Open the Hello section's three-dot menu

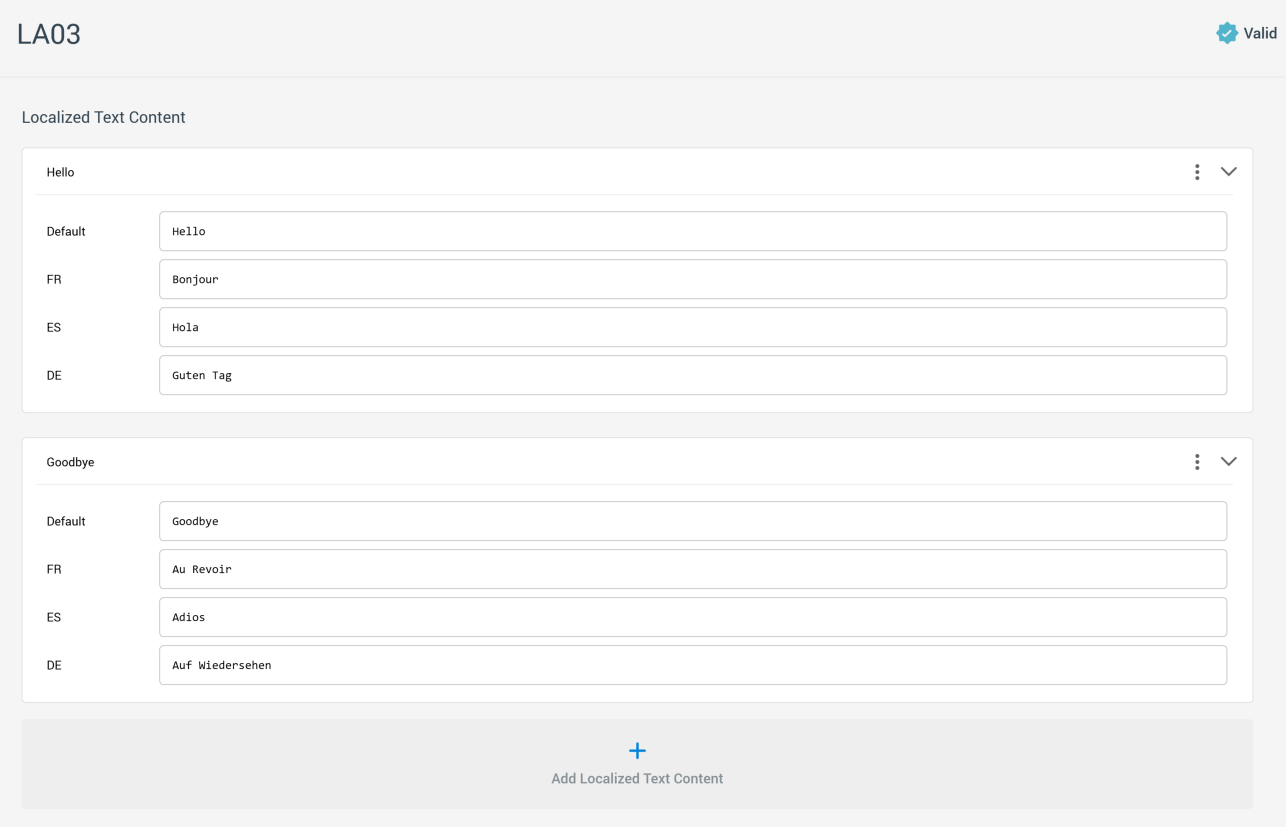pyautogui.click(x=1197, y=172)
